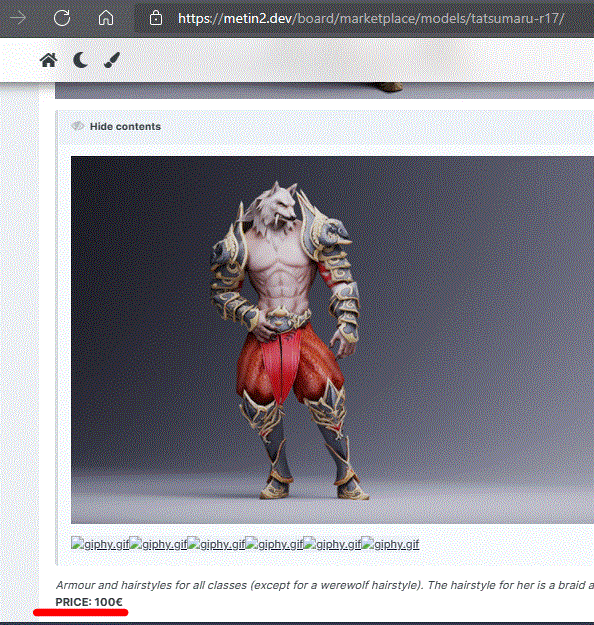Open the fourth giphy.gif link

click(x=274, y=544)
